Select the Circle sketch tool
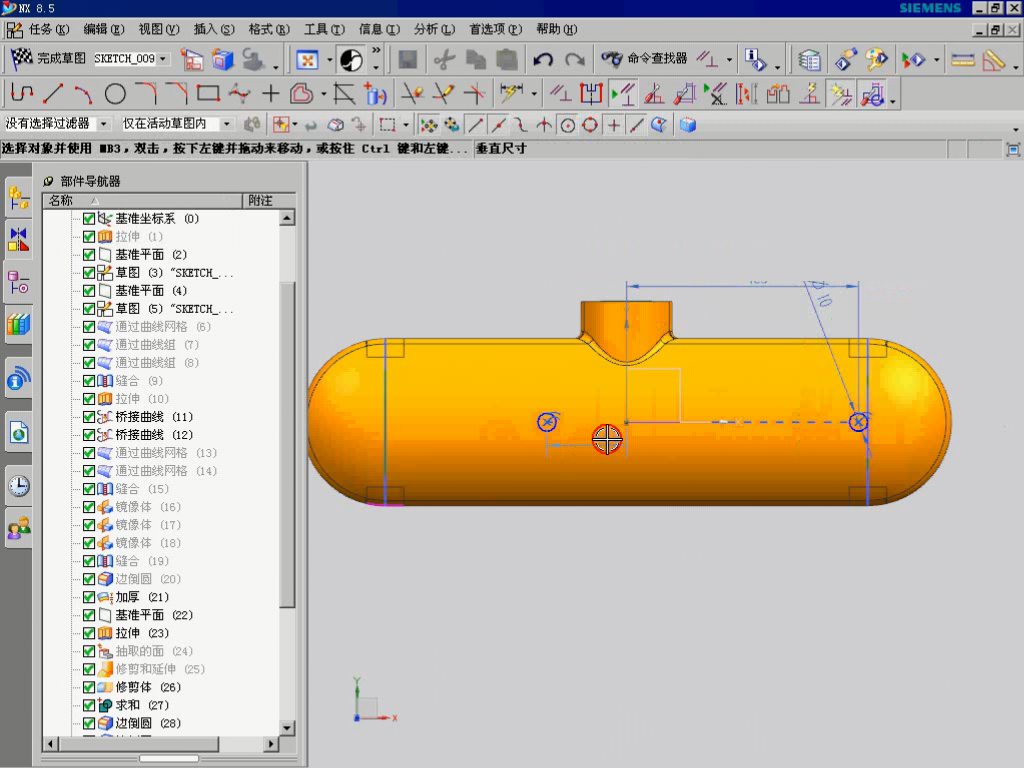Screen dimensions: 1024x768 click(x=115, y=93)
